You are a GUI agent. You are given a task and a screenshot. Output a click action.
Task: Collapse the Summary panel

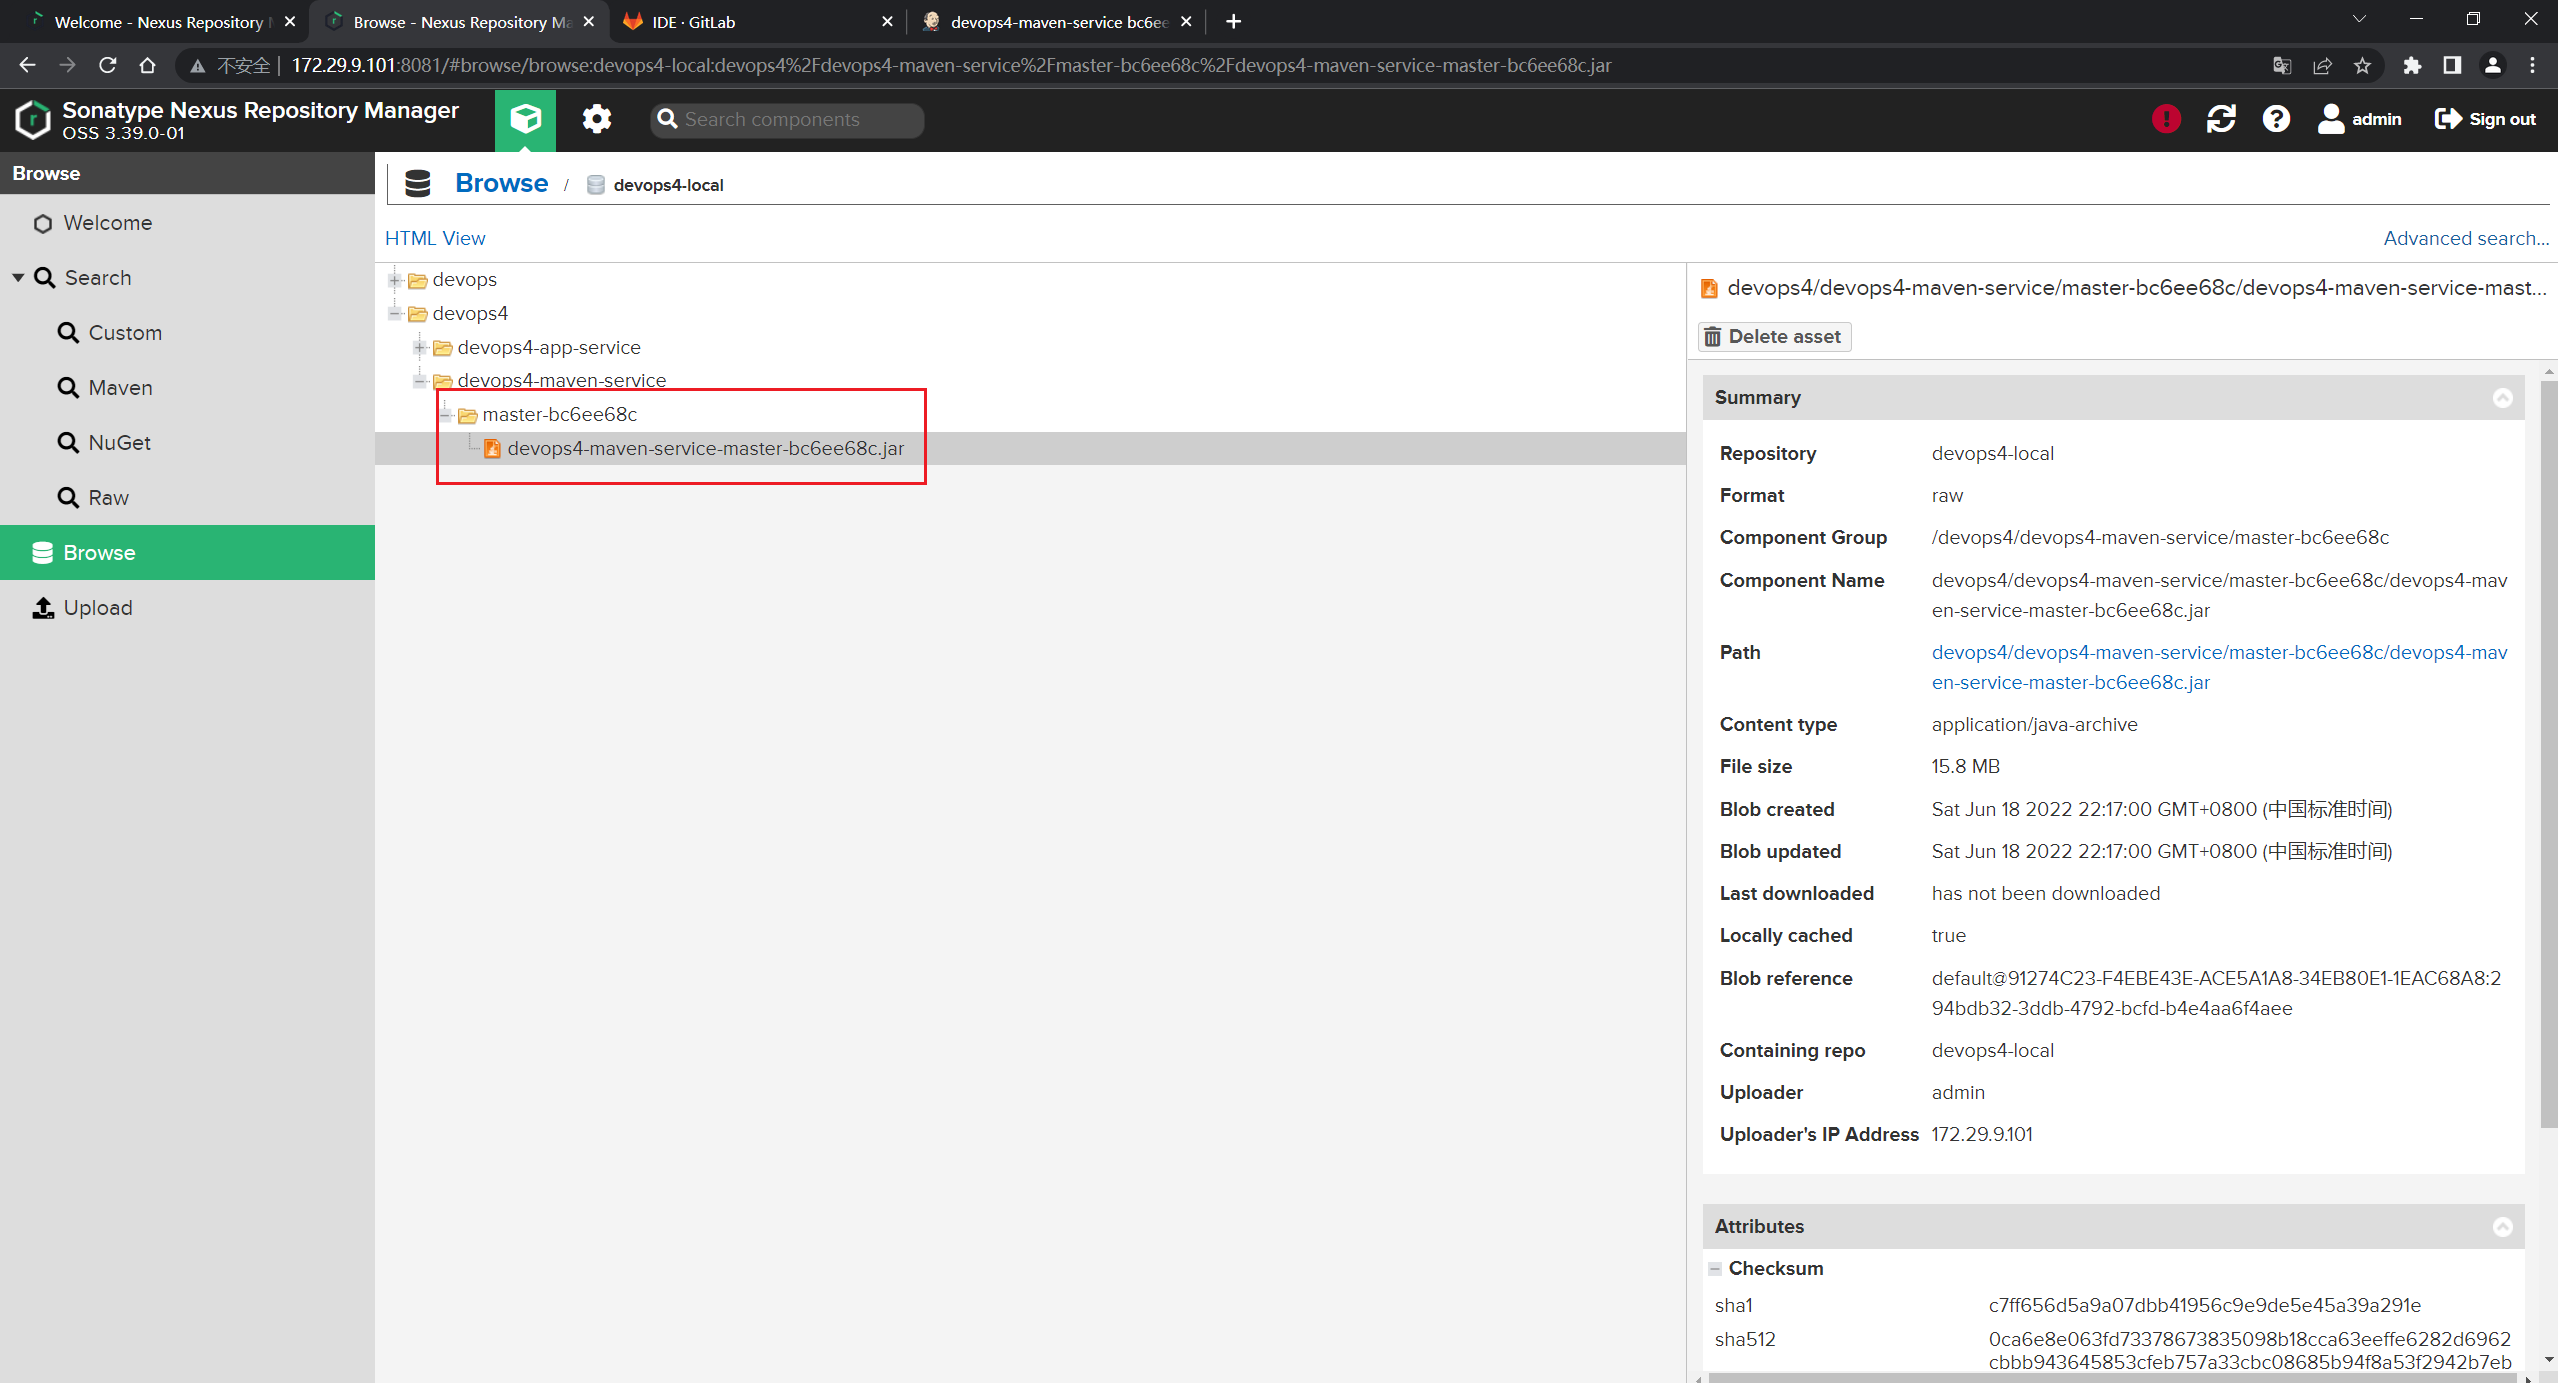[2502, 398]
